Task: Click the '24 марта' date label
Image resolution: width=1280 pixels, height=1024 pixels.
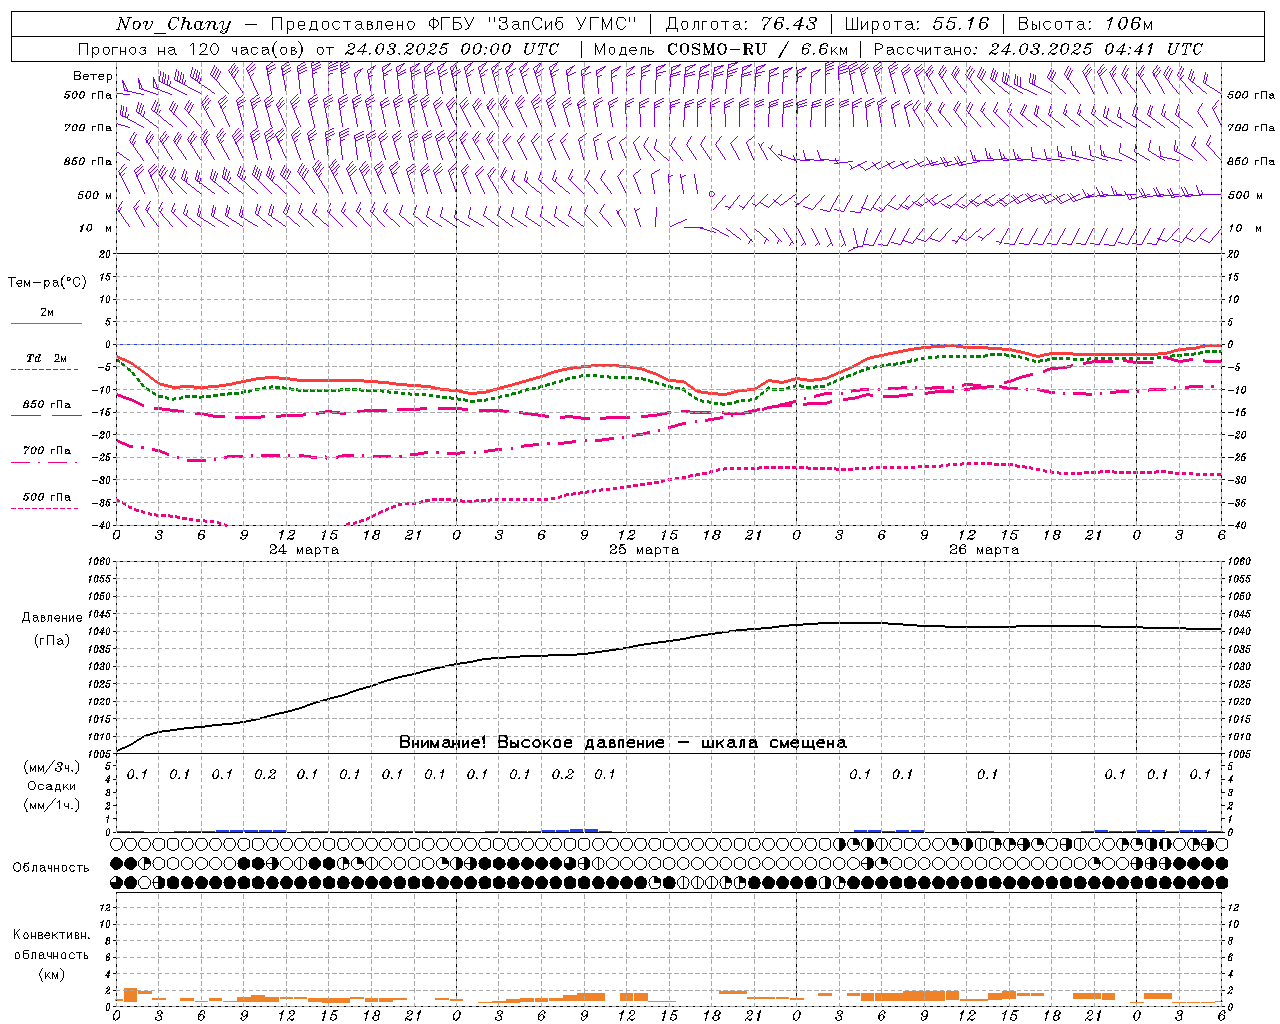Action: (x=304, y=550)
